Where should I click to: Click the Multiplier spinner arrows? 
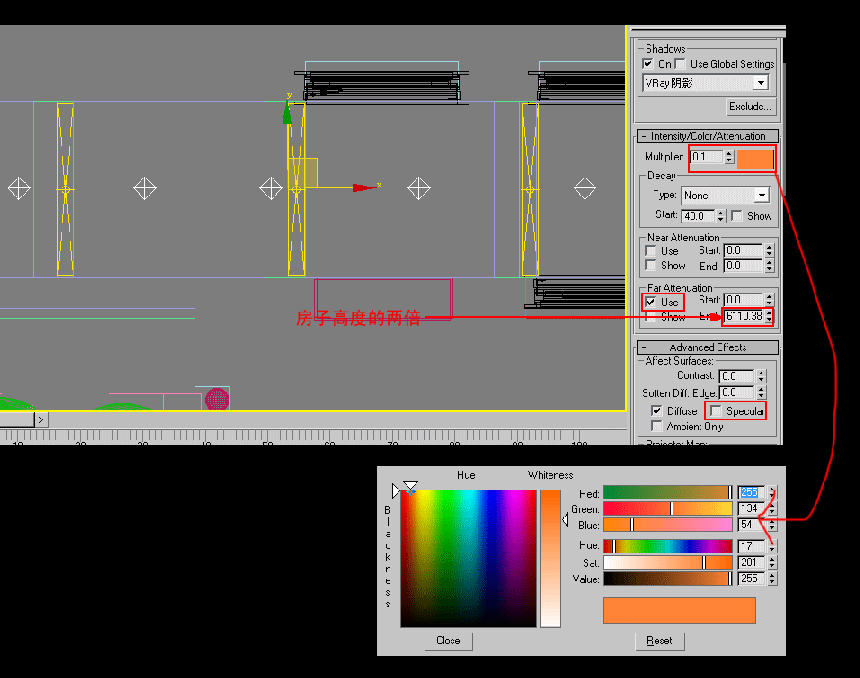tap(729, 156)
